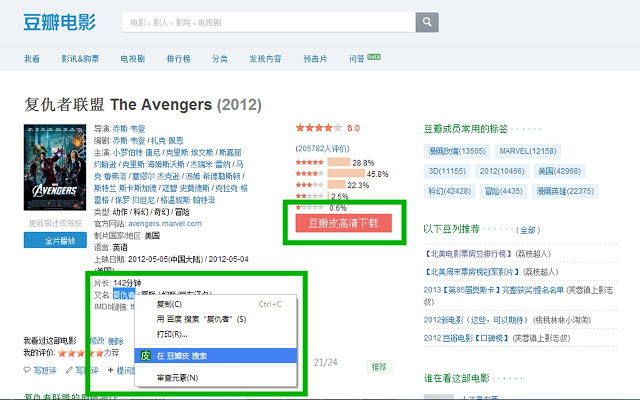Image resolution: width=640 pixels, height=400 pixels.
Task: Click the Avengers movie poster
Action: tap(55, 167)
